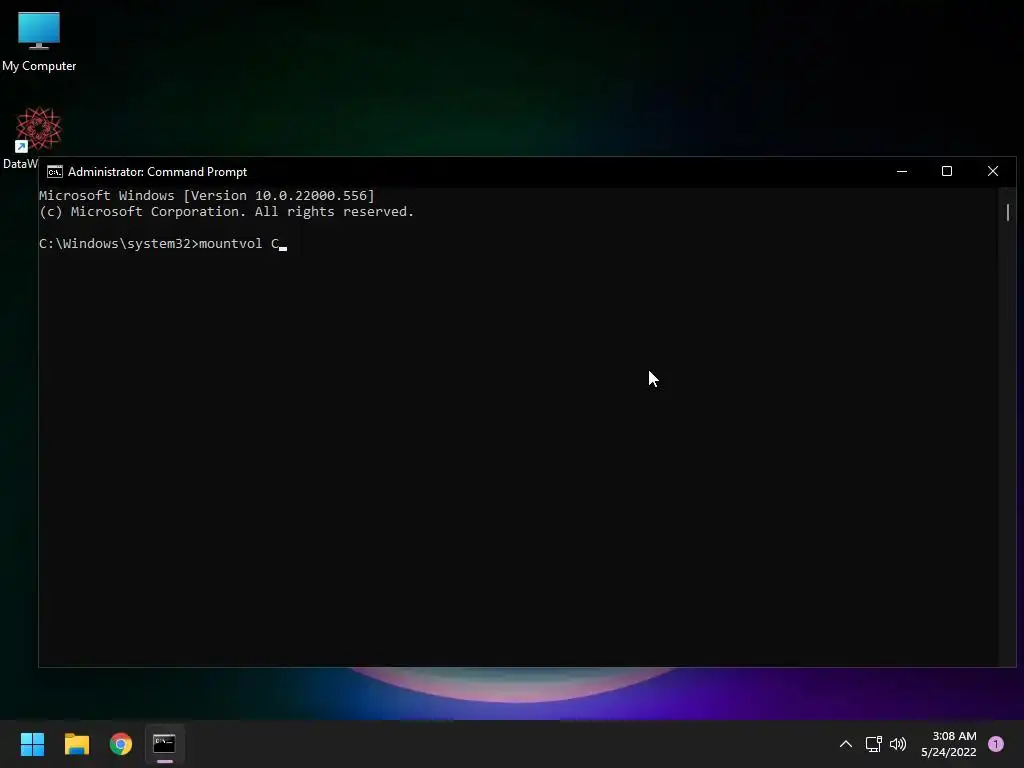Click the Command Prompt taskbar button
Viewport: 1024px width, 768px height.
(x=165, y=744)
